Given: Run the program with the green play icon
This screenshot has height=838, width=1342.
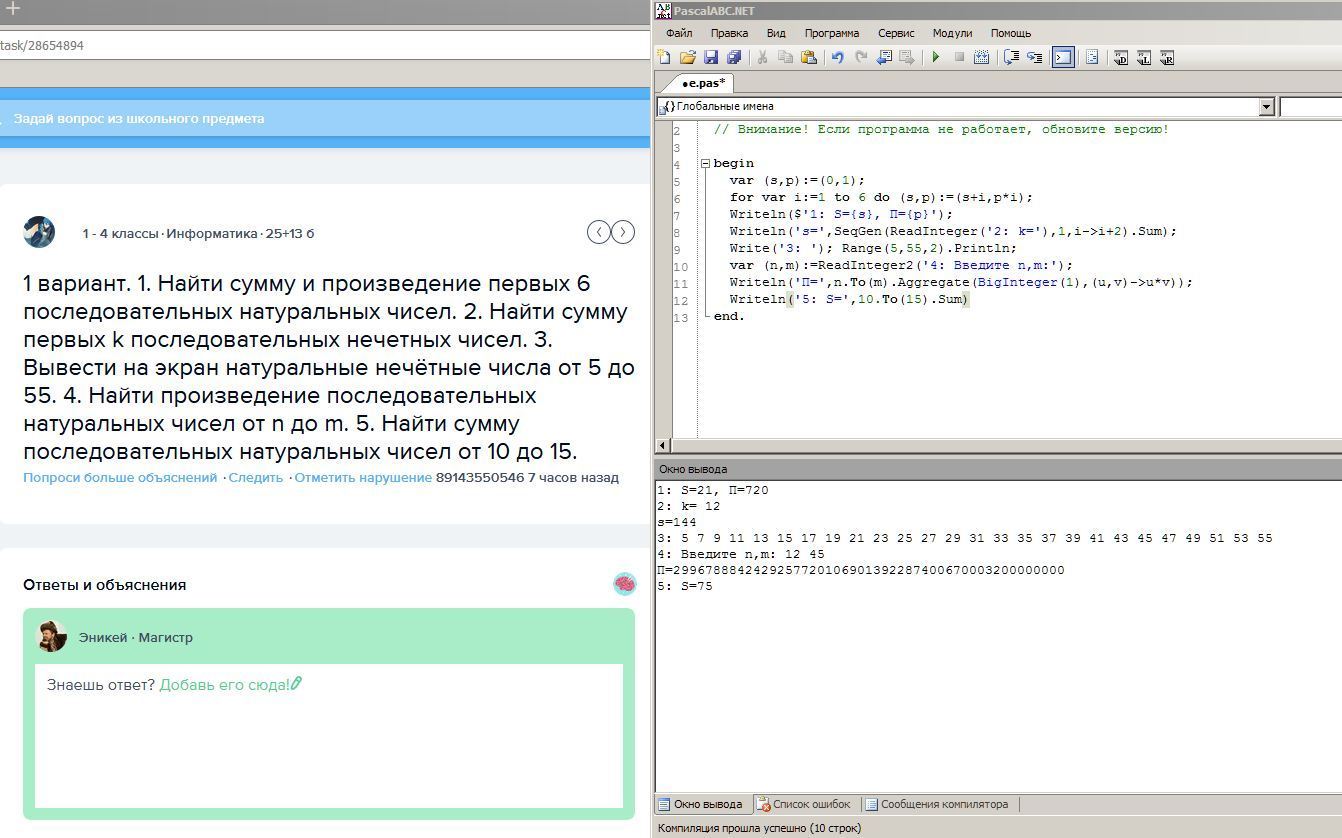Looking at the screenshot, I should coord(936,58).
